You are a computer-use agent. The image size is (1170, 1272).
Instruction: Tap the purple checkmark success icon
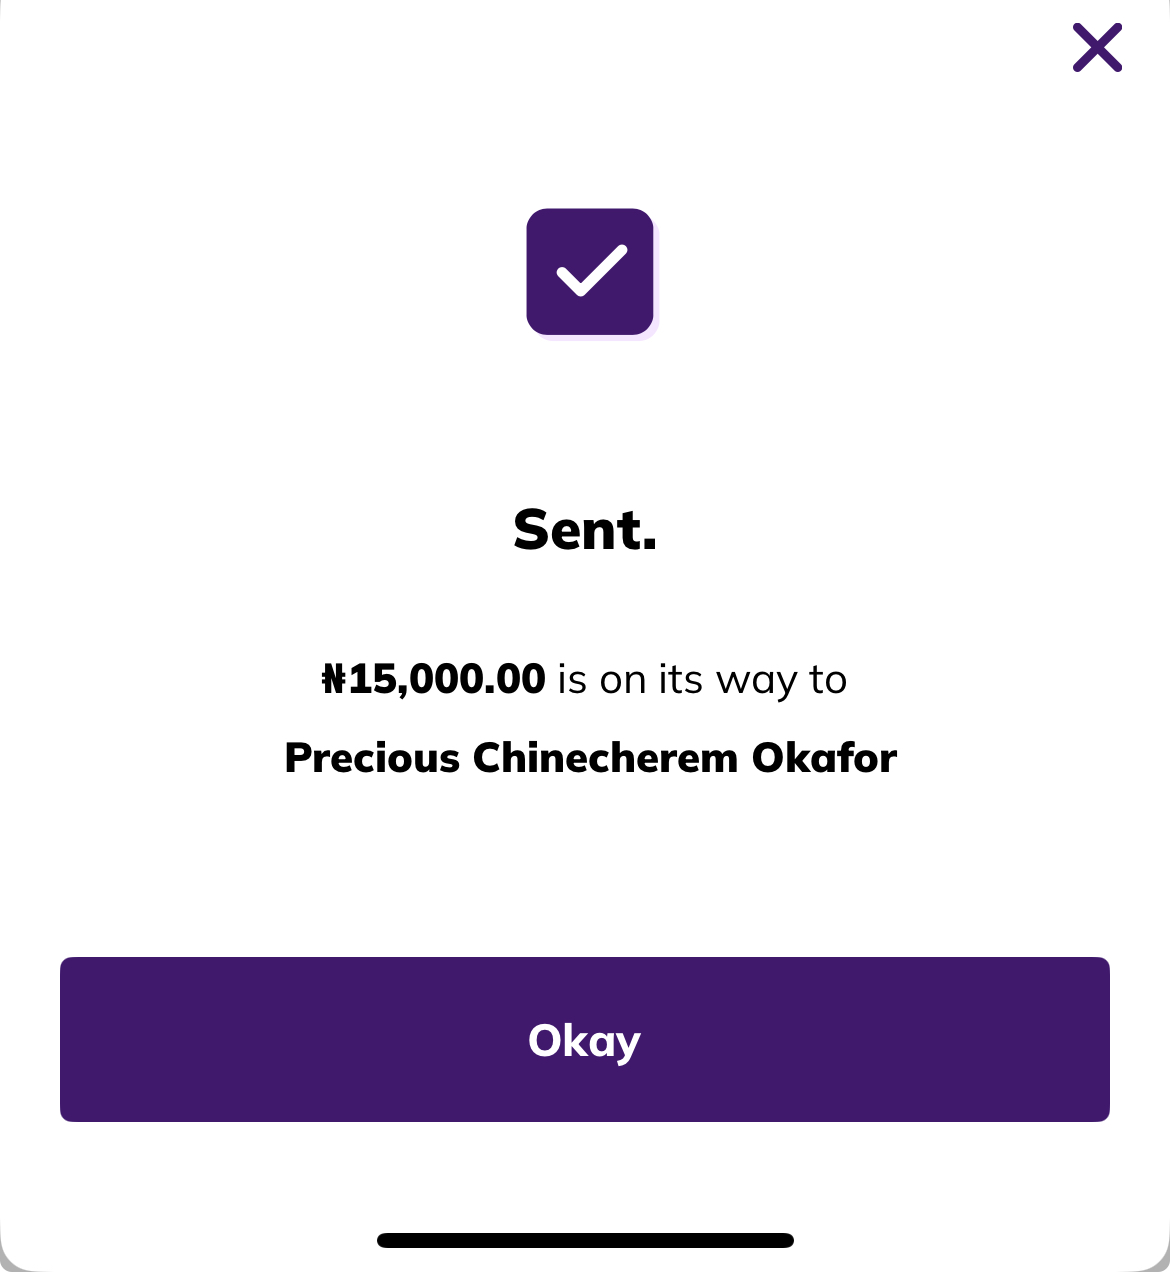click(590, 272)
